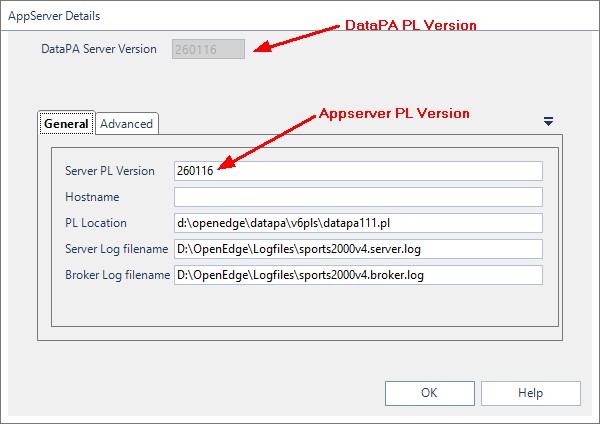Click the Broker Log filename field
600x424 pixels.
pyautogui.click(x=358, y=275)
